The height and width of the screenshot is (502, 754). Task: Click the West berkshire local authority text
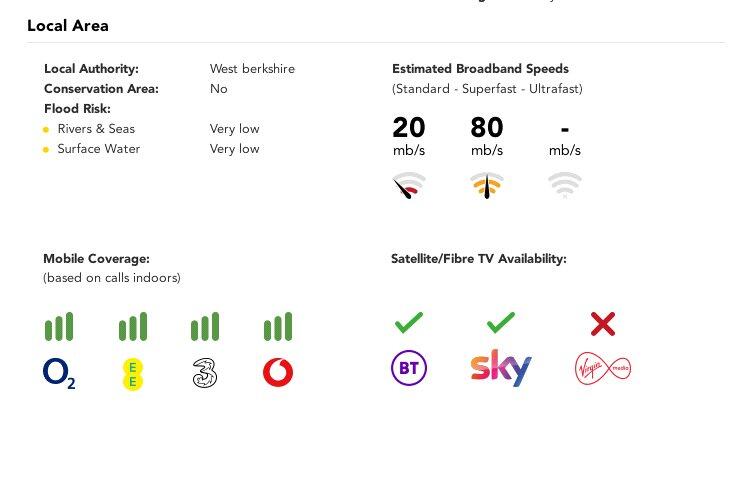pyautogui.click(x=252, y=69)
